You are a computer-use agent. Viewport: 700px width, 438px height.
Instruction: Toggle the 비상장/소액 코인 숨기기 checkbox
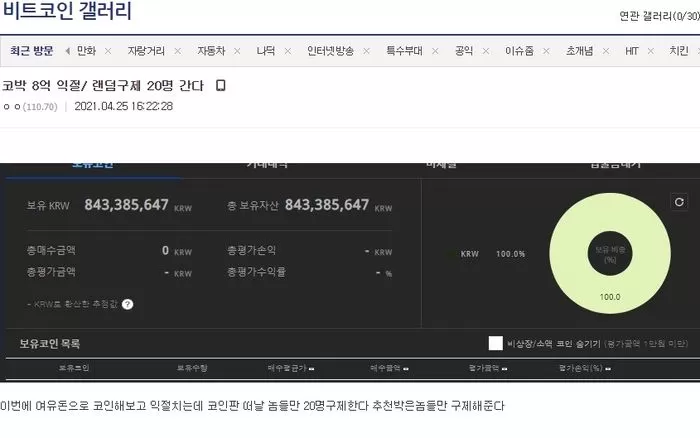coord(496,343)
